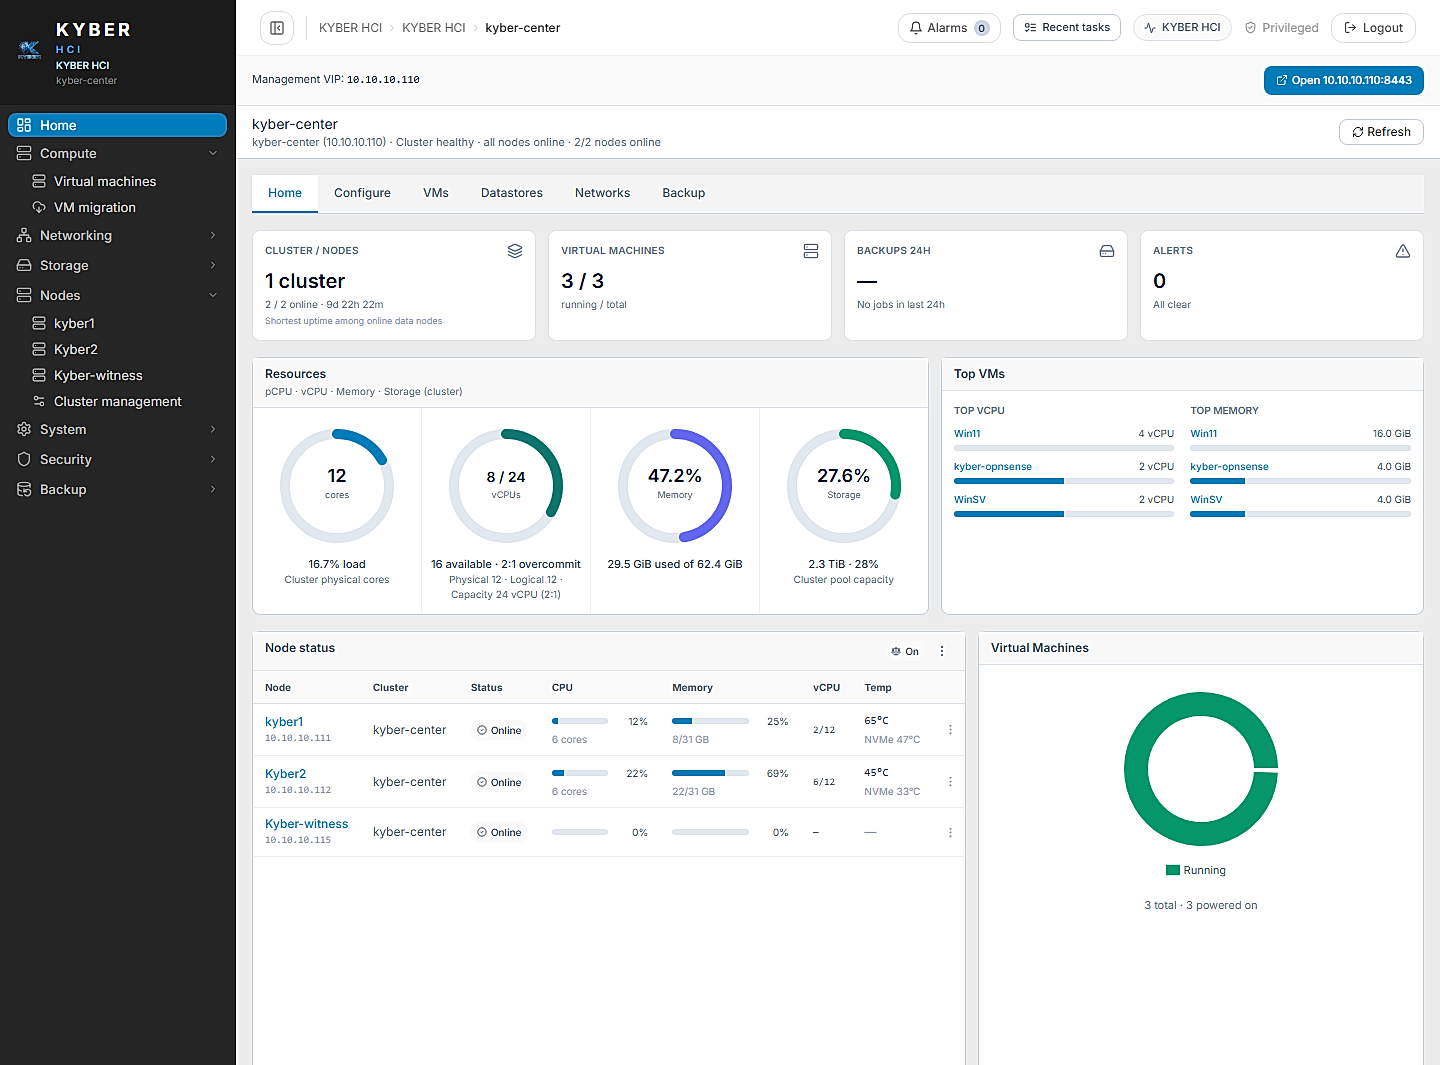The height and width of the screenshot is (1065, 1440).
Task: Expand the Security section chevron
Action: point(213,459)
